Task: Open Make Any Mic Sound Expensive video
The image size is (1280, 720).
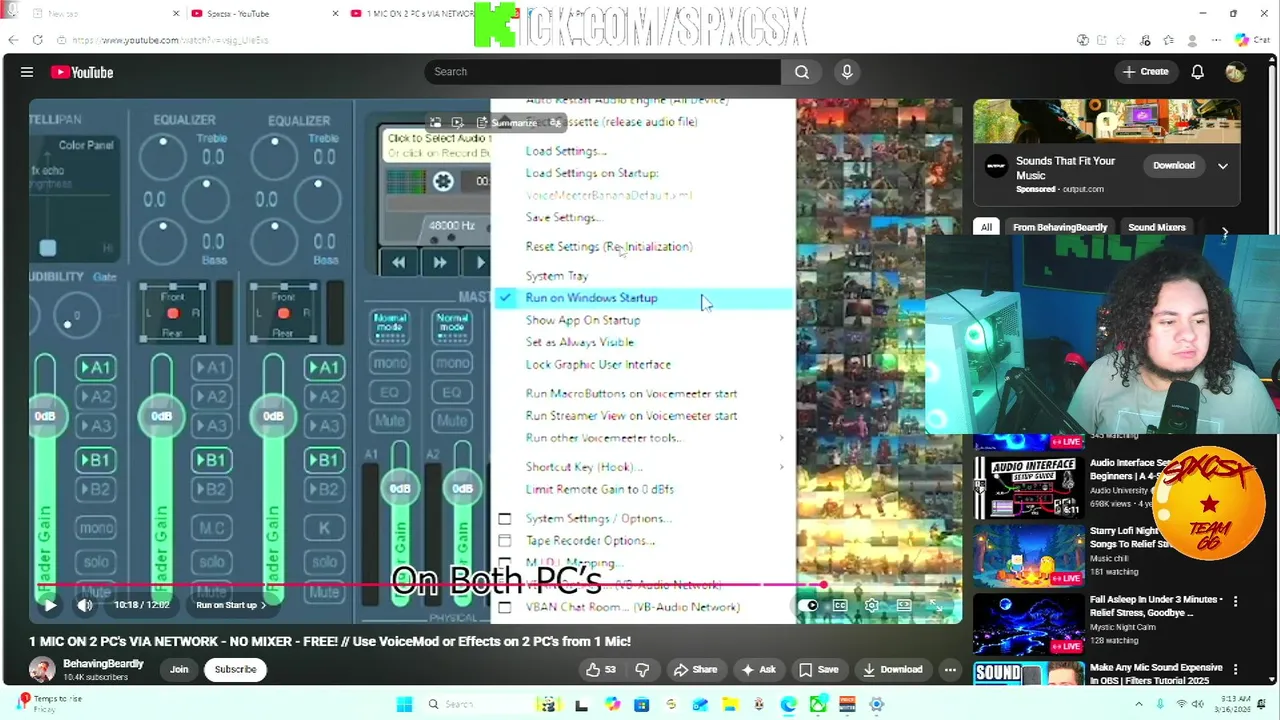Action: [x=1156, y=673]
